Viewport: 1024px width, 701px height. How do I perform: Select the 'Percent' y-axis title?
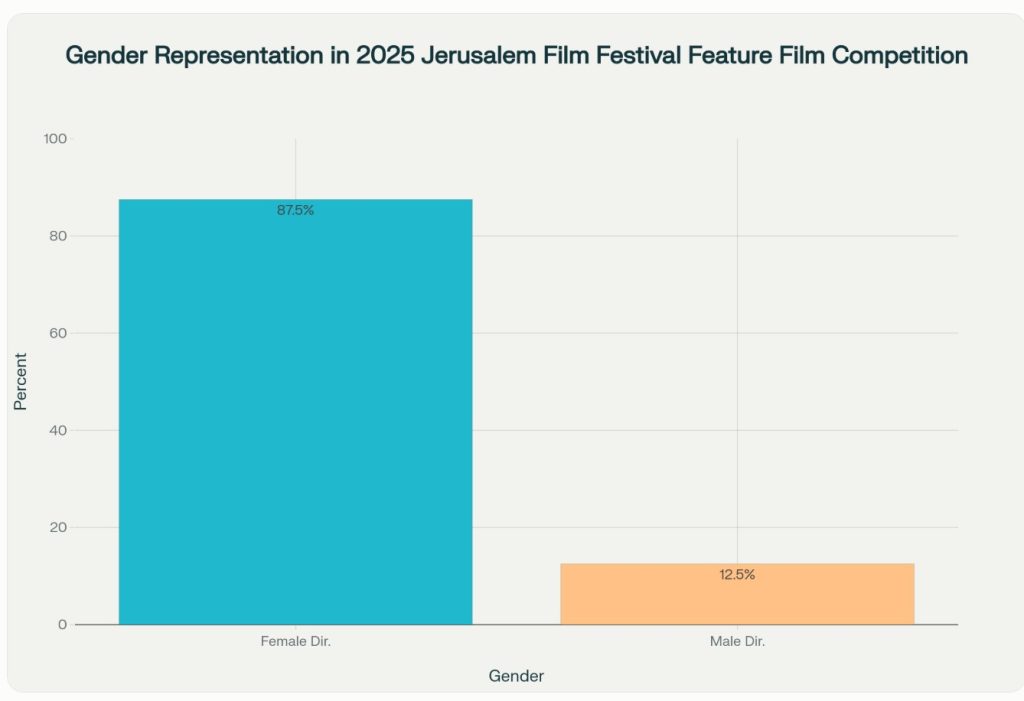click(x=20, y=381)
